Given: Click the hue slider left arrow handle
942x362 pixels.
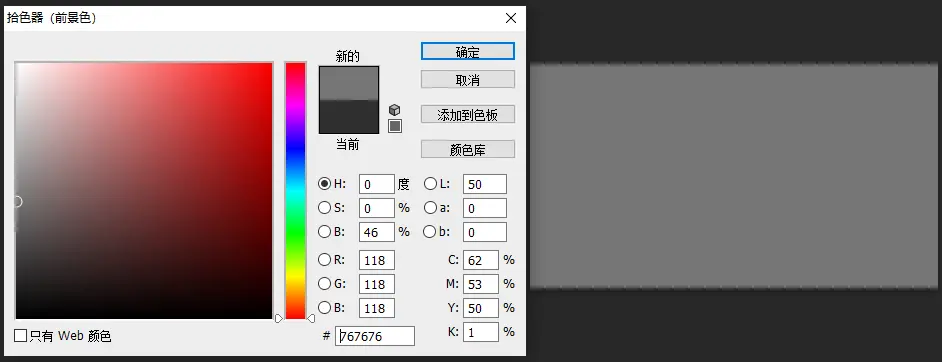Looking at the screenshot, I should [x=279, y=318].
